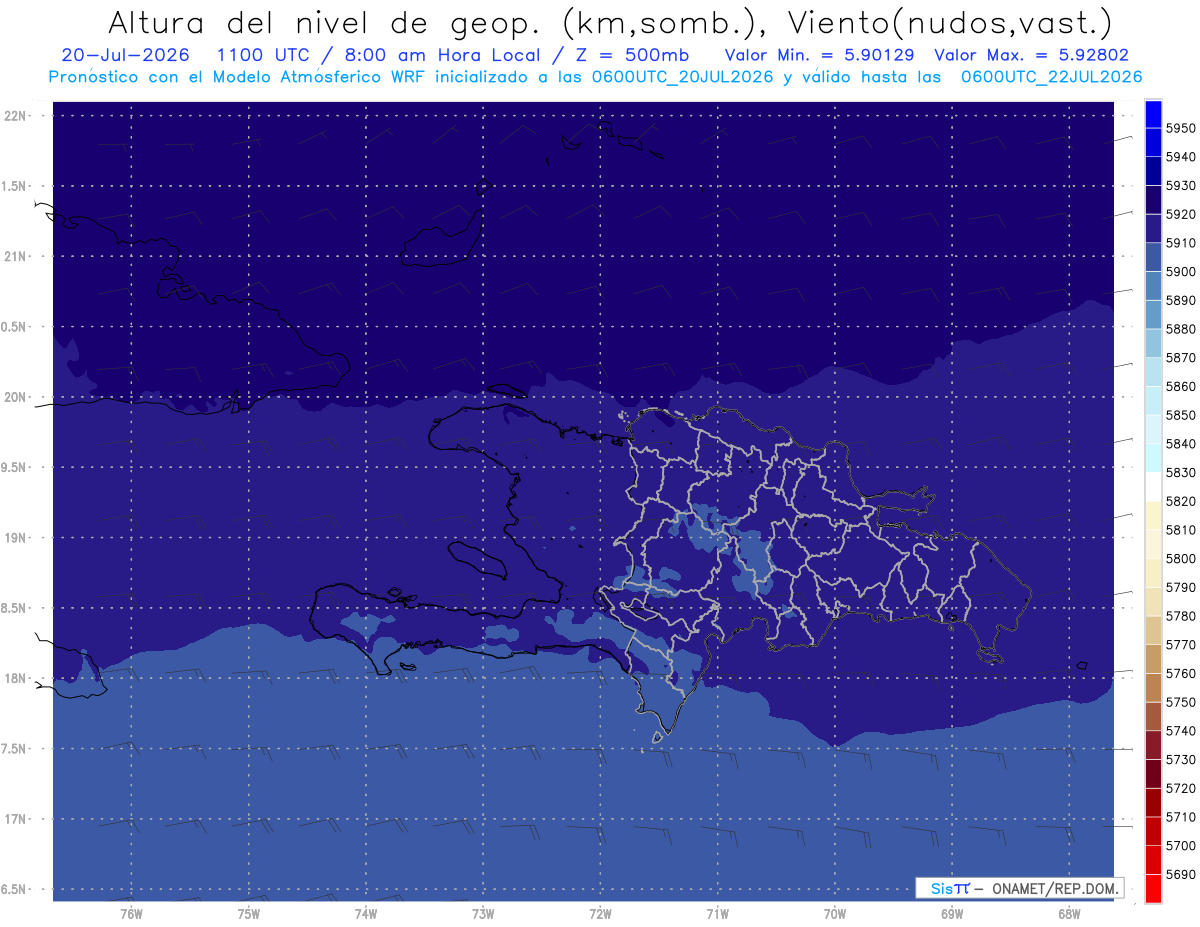Click the map title 'Altura del nivel de geop.'

click(327, 22)
